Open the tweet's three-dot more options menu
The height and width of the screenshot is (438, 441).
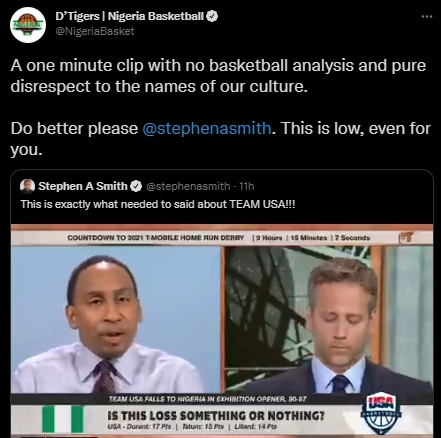point(427,16)
